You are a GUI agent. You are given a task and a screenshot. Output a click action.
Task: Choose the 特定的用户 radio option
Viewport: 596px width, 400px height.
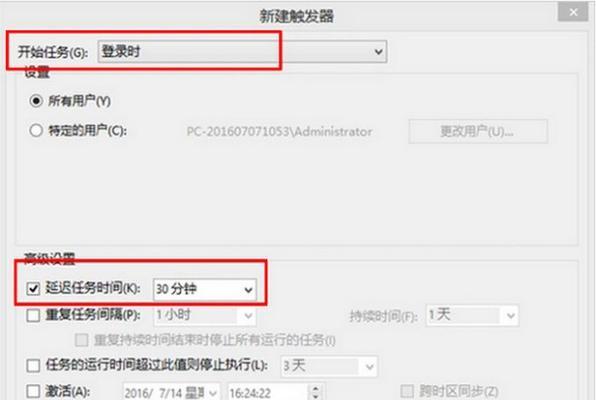click(x=36, y=131)
